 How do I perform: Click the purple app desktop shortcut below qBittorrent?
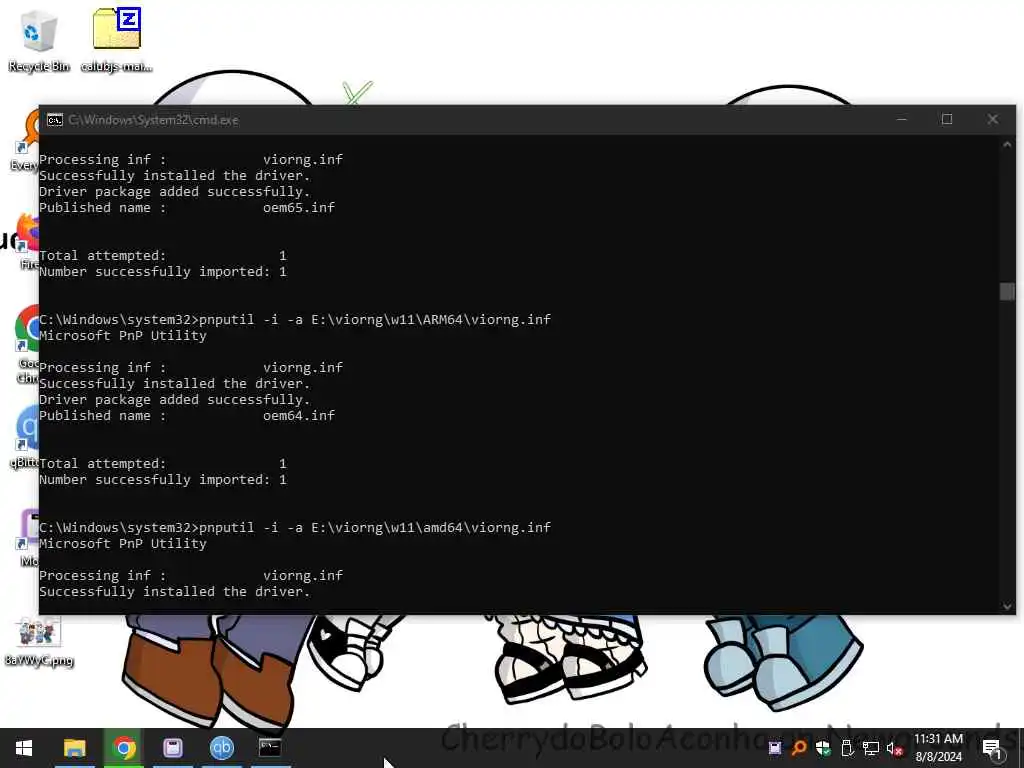[27, 537]
